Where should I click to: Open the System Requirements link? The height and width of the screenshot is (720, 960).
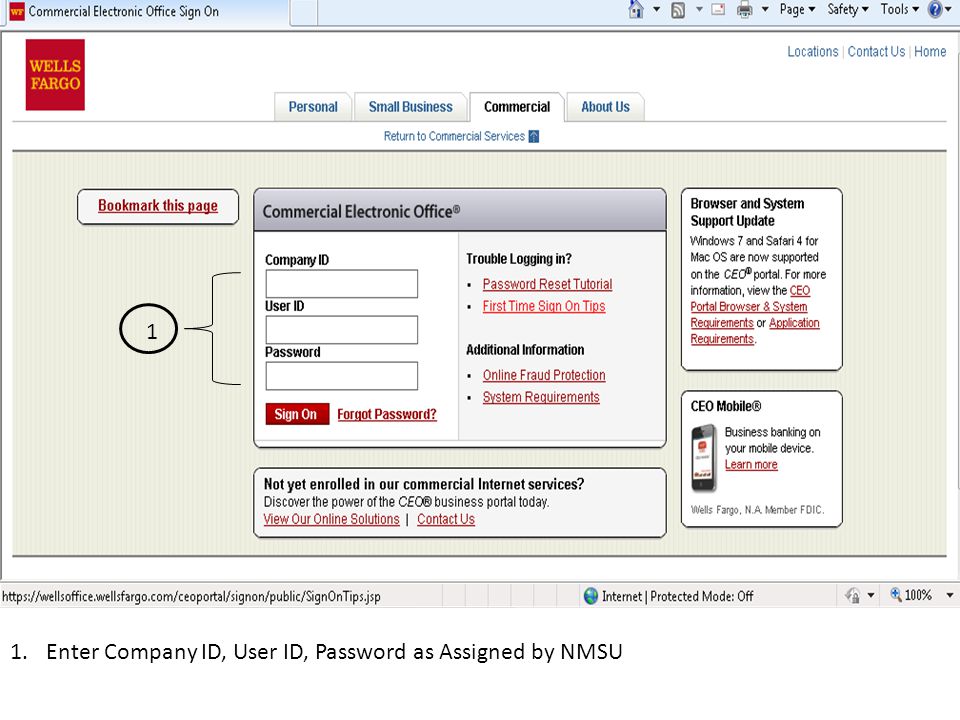[x=541, y=397]
